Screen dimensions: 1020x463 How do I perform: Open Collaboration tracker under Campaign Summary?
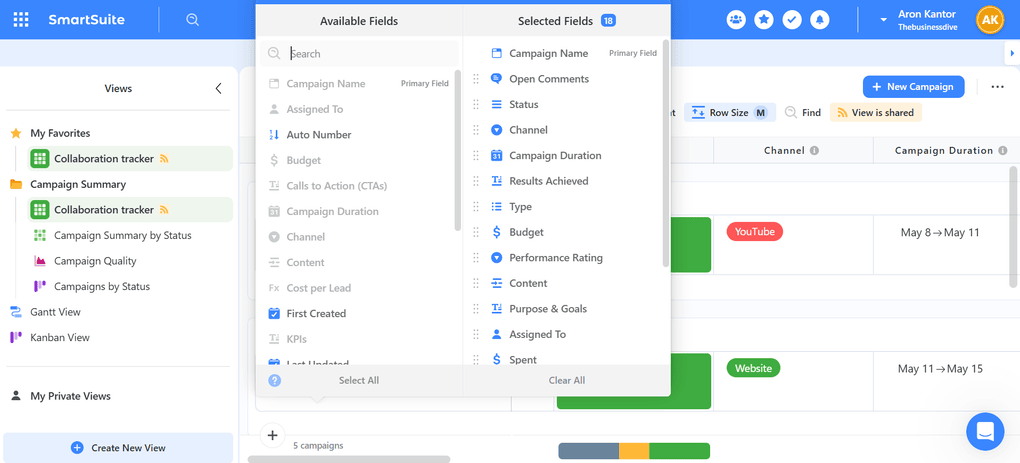click(x=129, y=210)
